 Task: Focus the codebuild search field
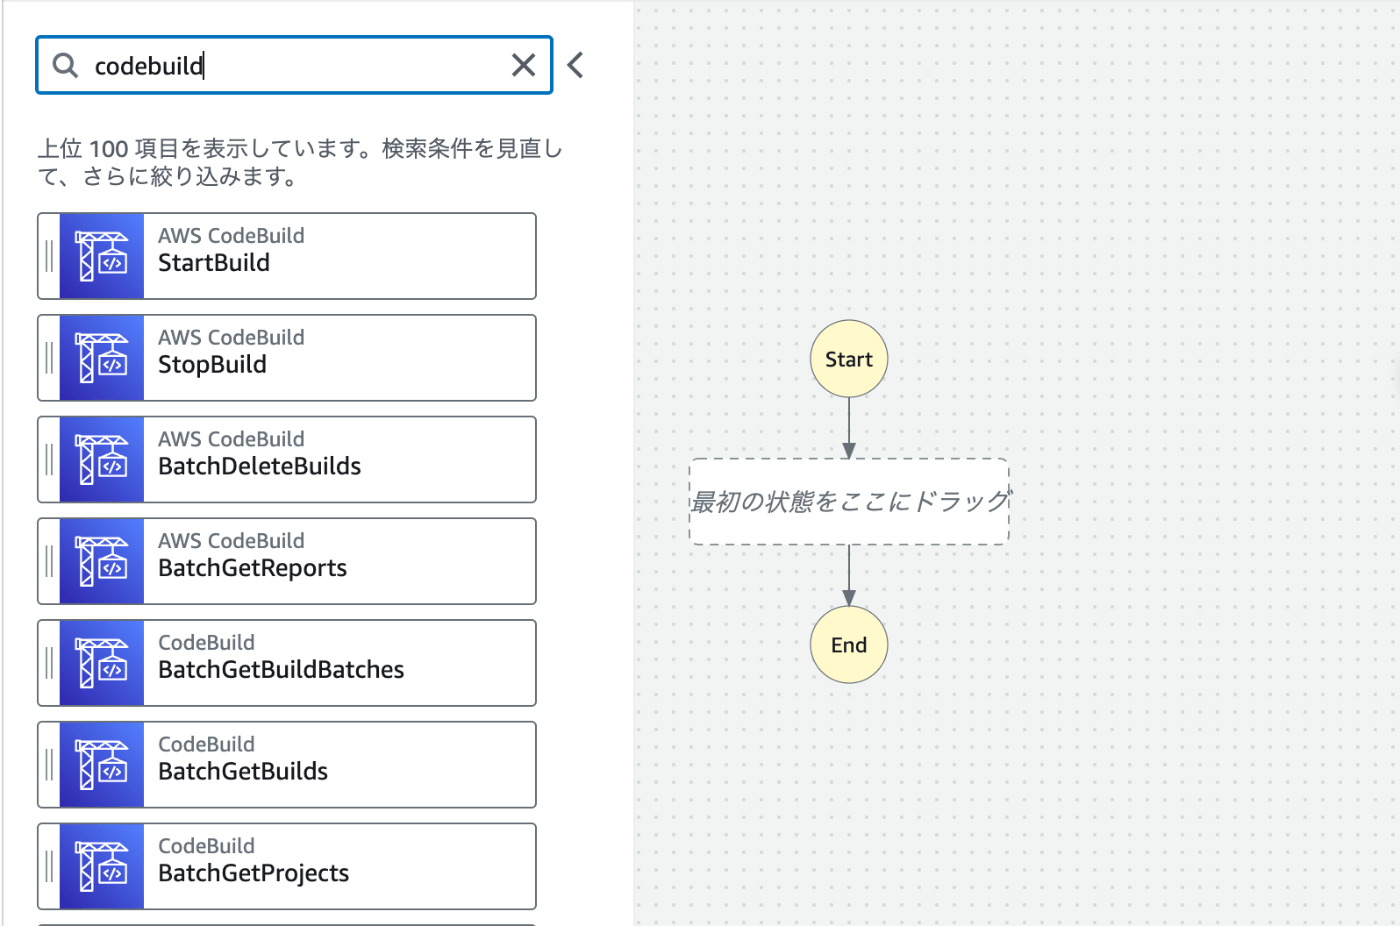click(294, 65)
